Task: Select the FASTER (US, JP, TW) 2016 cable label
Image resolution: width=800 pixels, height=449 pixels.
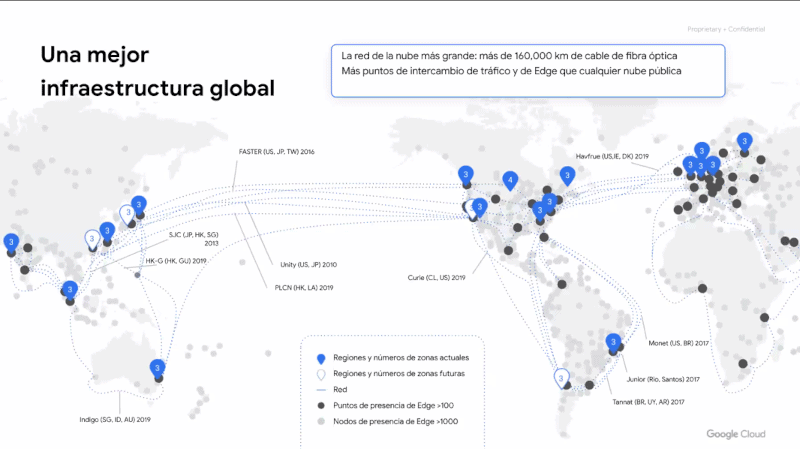Action: pos(276,152)
